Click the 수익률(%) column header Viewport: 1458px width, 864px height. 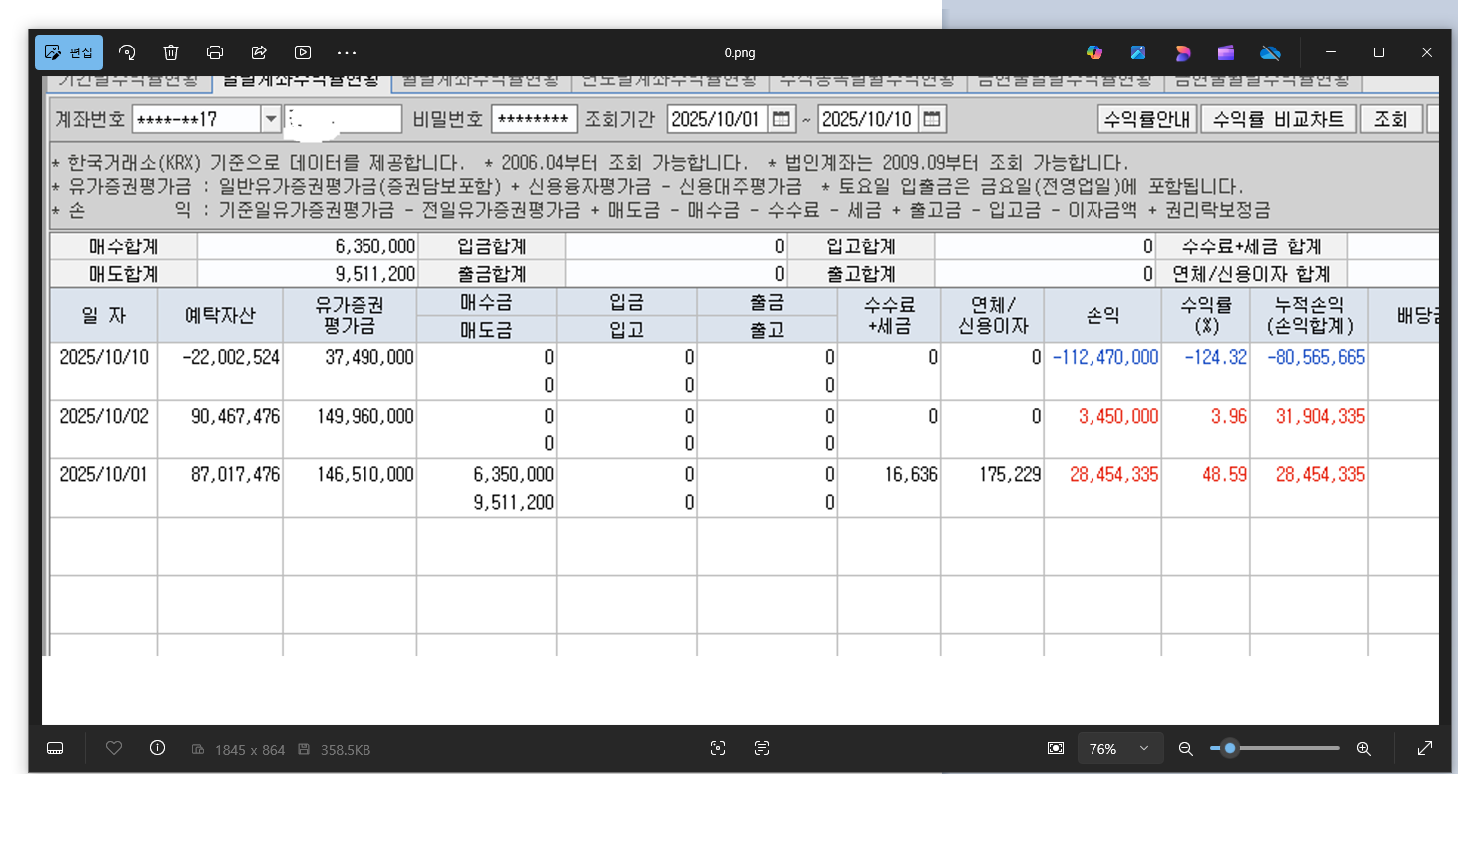point(1206,315)
